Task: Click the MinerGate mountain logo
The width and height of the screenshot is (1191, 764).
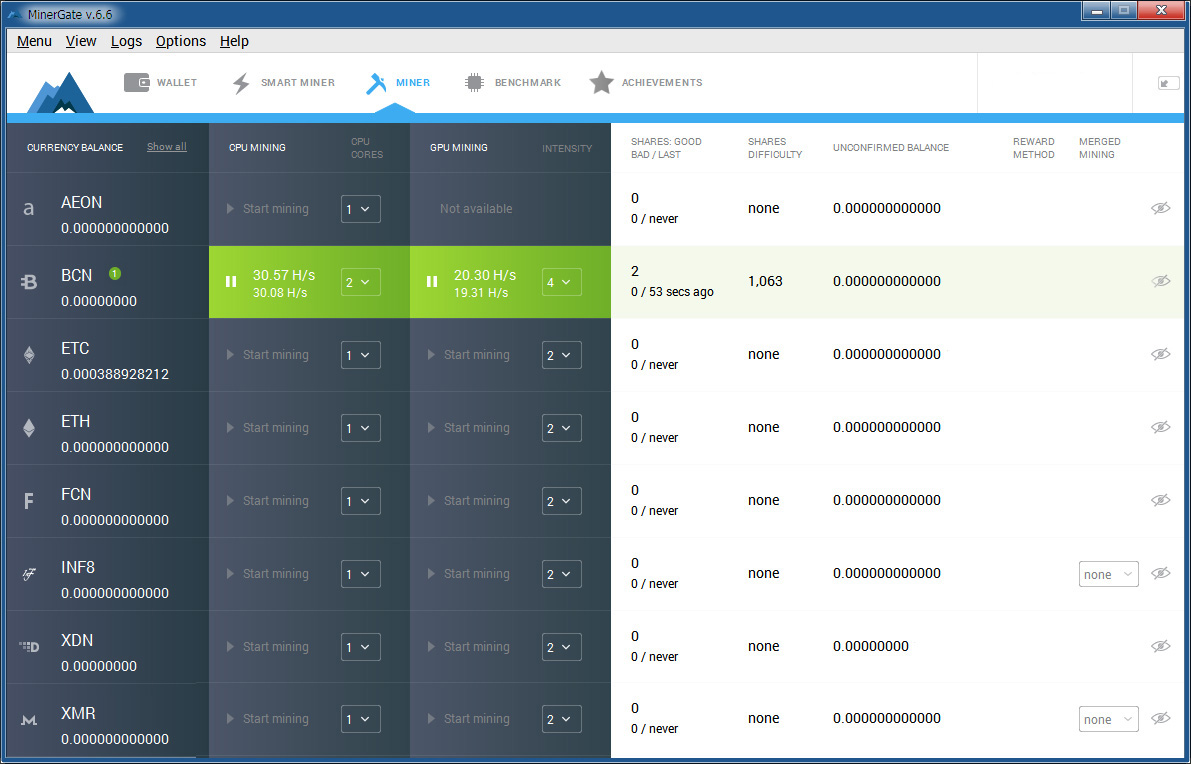Action: [61, 93]
